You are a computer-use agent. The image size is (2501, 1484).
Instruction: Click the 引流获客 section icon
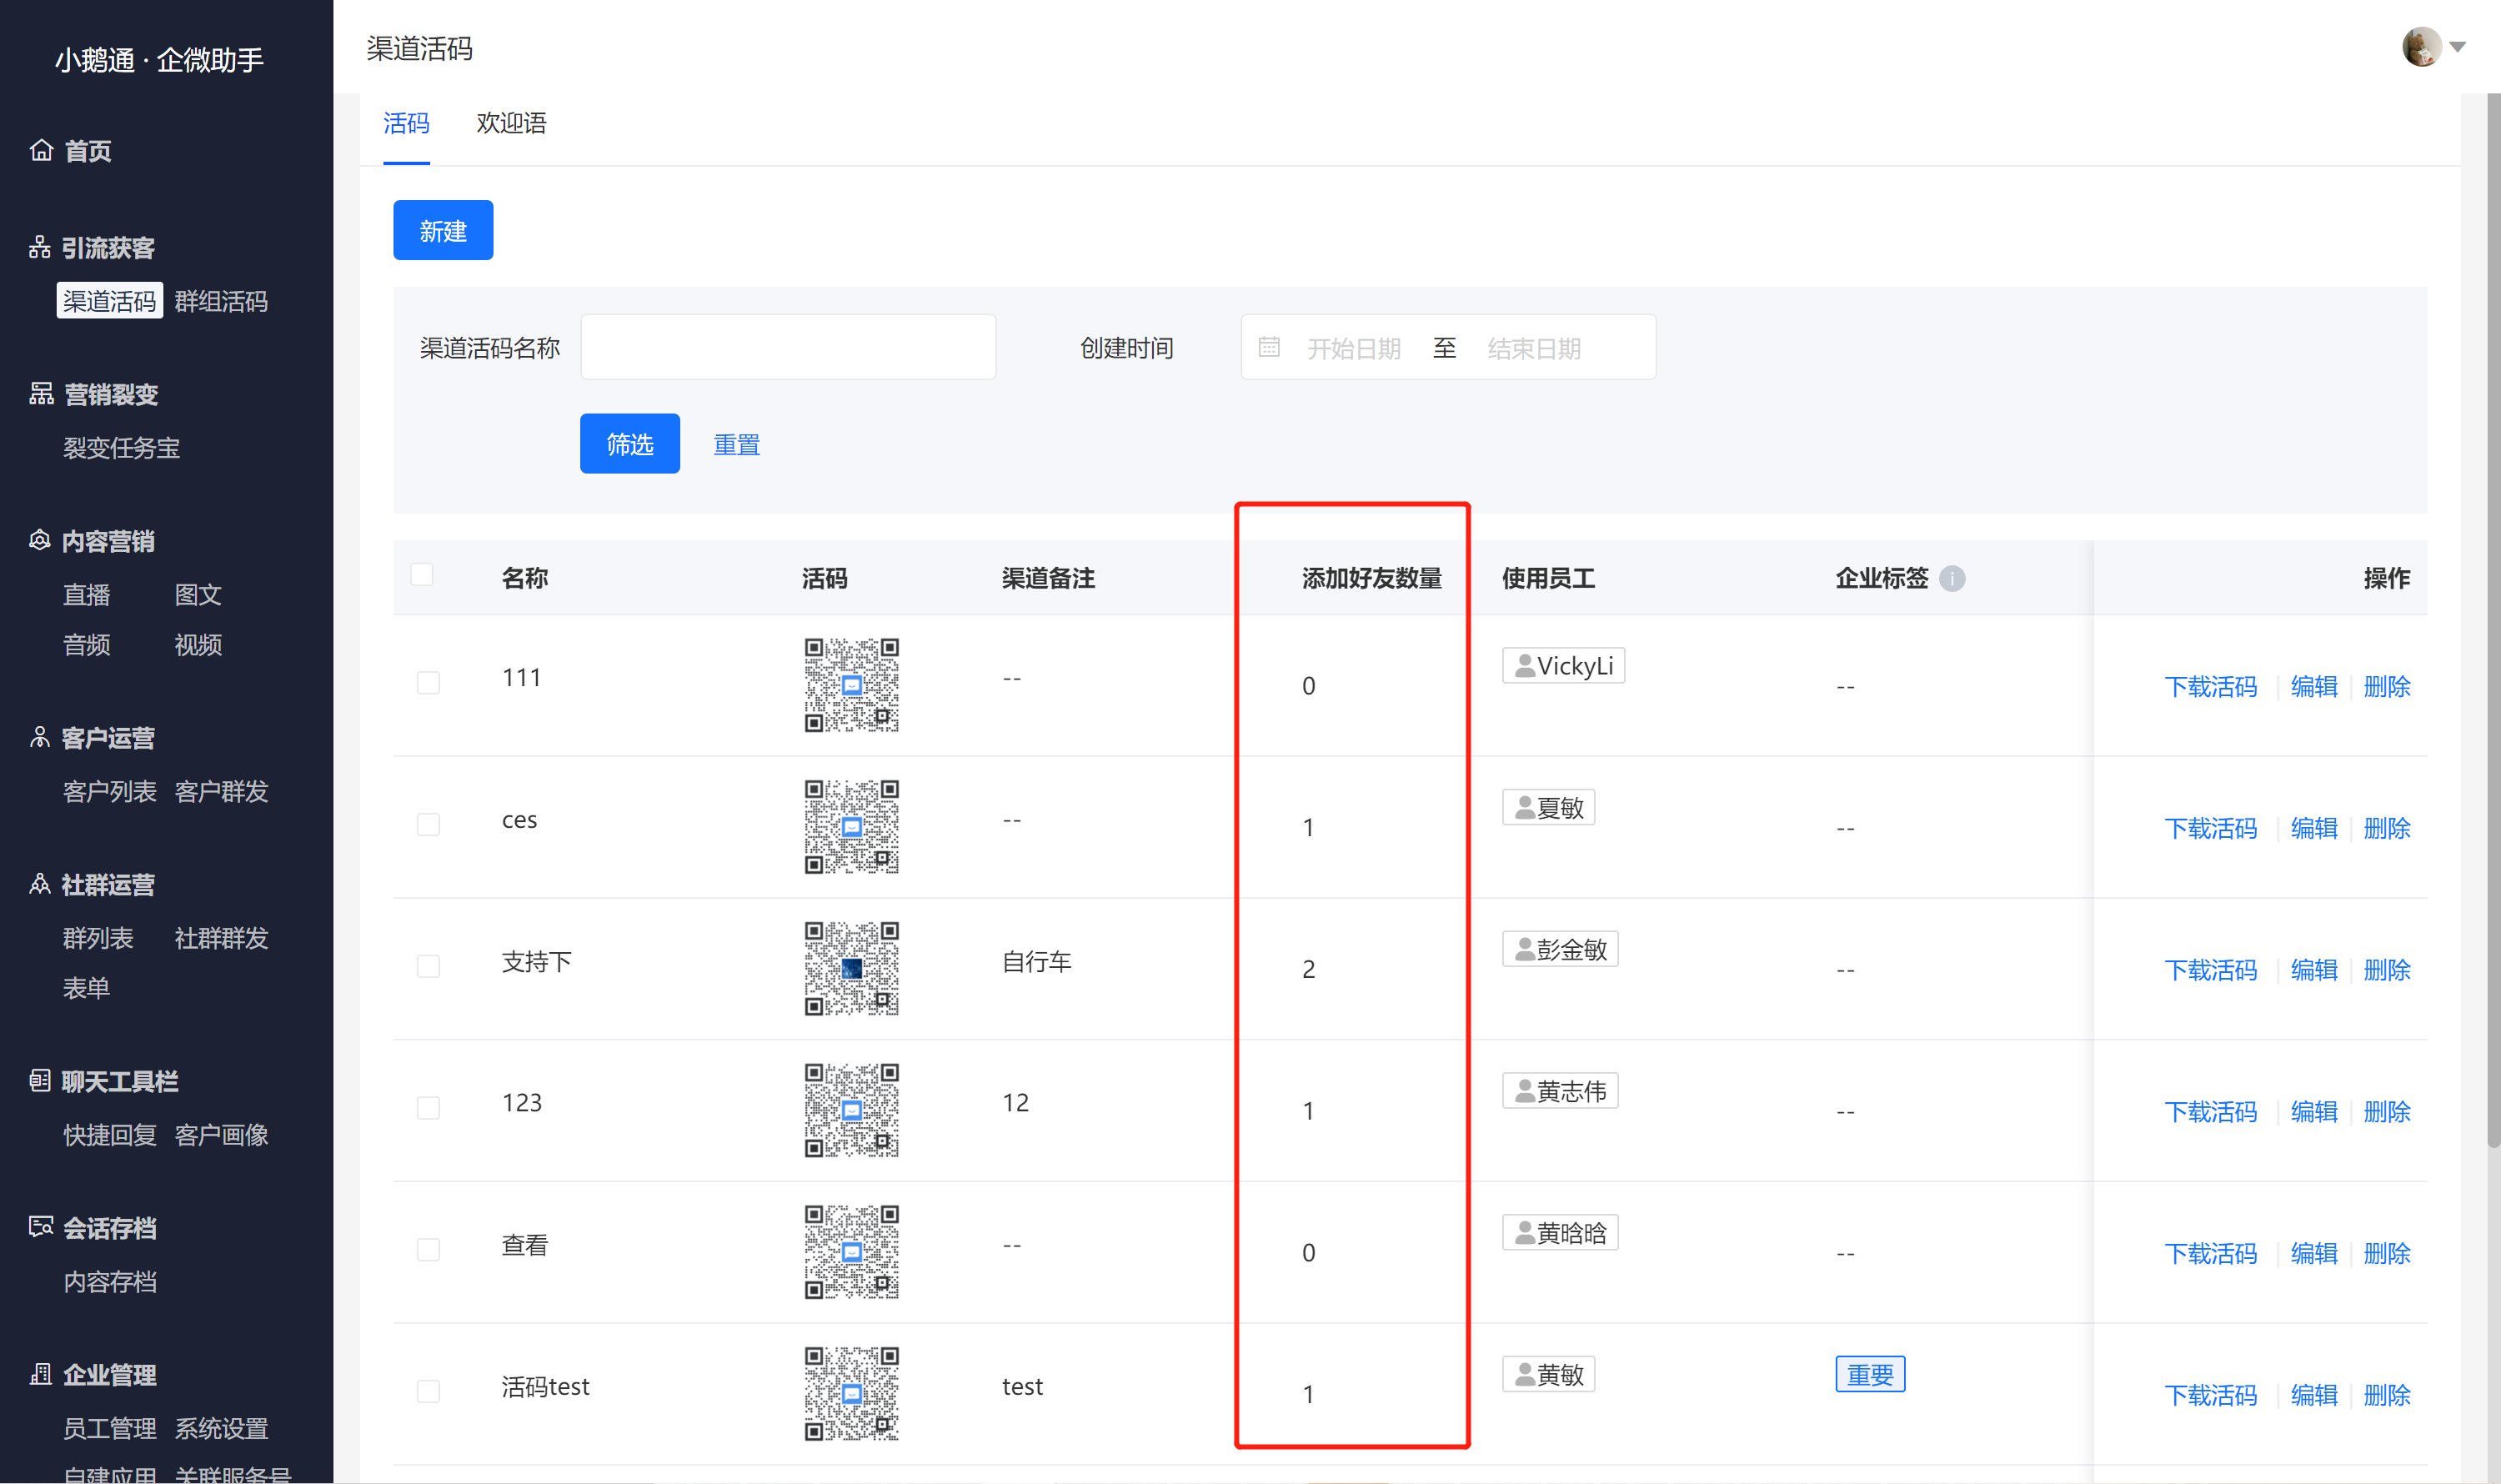coord(40,247)
